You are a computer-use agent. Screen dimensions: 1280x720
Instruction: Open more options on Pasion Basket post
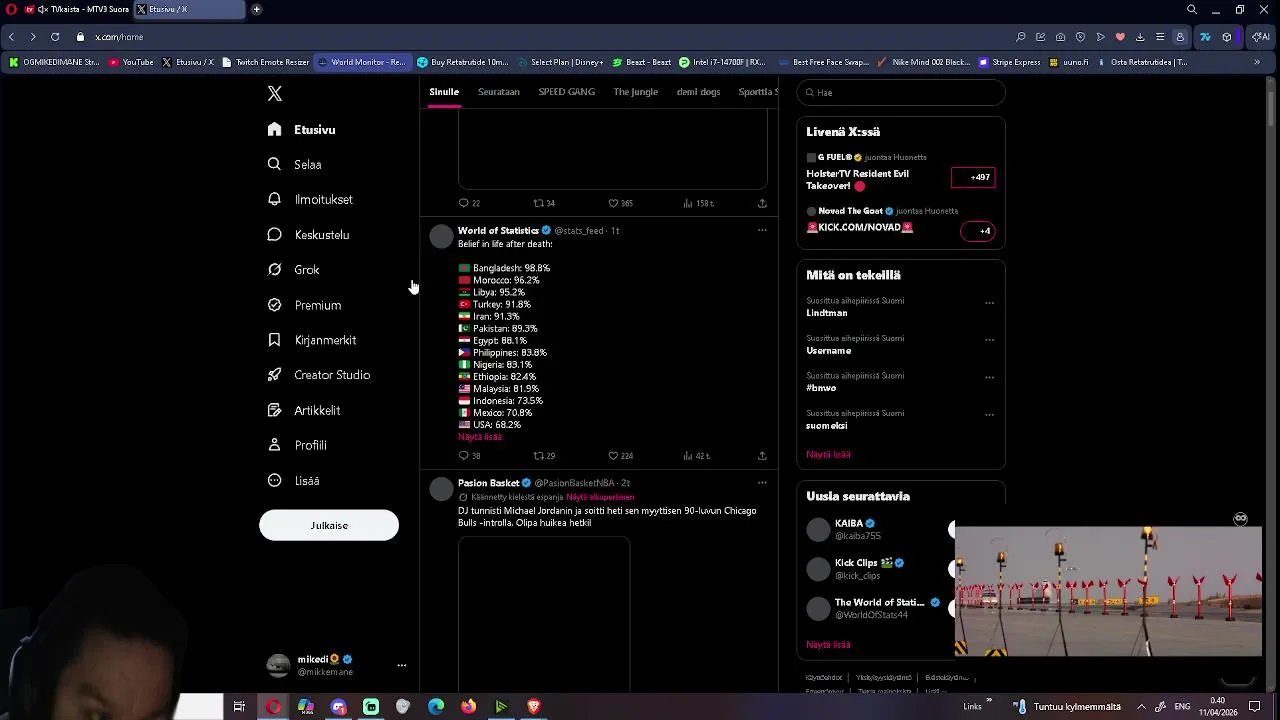[x=762, y=483]
